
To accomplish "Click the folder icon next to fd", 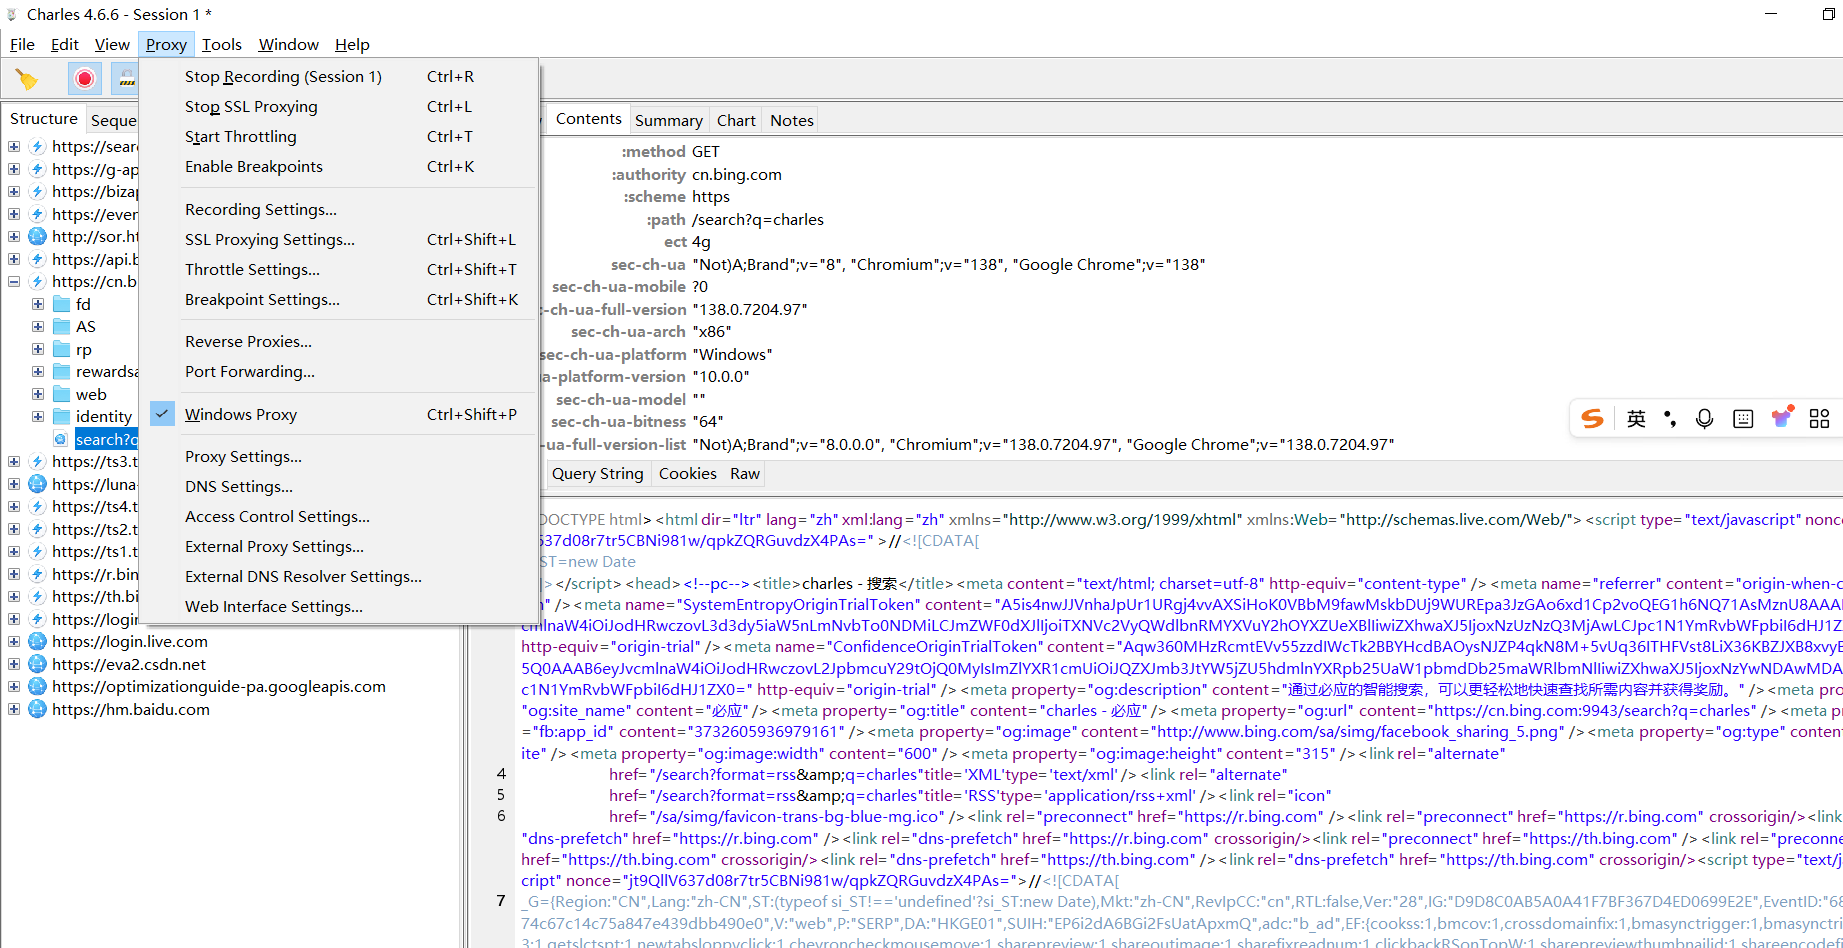I will (x=61, y=304).
